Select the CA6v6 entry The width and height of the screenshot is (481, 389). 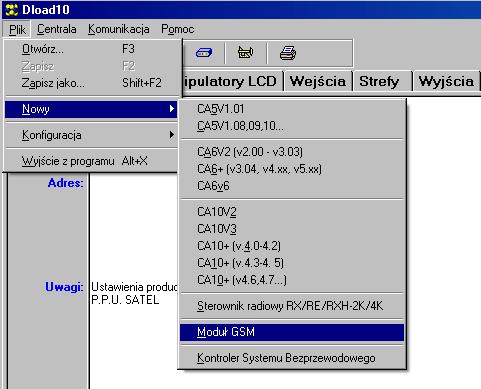point(292,186)
